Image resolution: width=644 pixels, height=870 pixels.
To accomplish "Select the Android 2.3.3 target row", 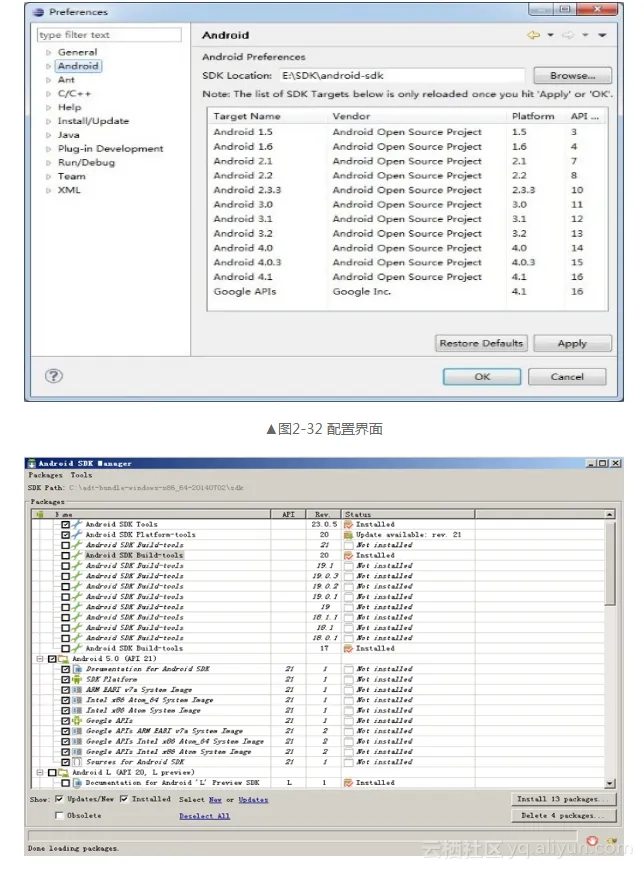I will pyautogui.click(x=407, y=190).
